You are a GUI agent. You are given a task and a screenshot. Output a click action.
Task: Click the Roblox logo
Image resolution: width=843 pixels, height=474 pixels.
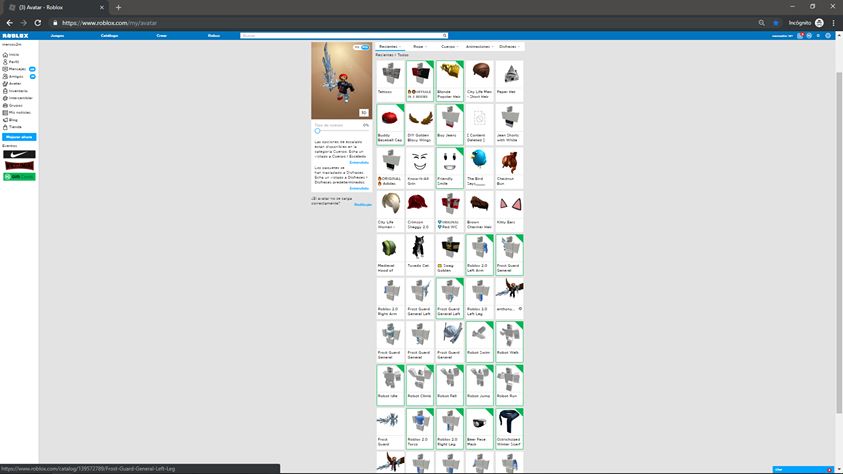(15, 35)
